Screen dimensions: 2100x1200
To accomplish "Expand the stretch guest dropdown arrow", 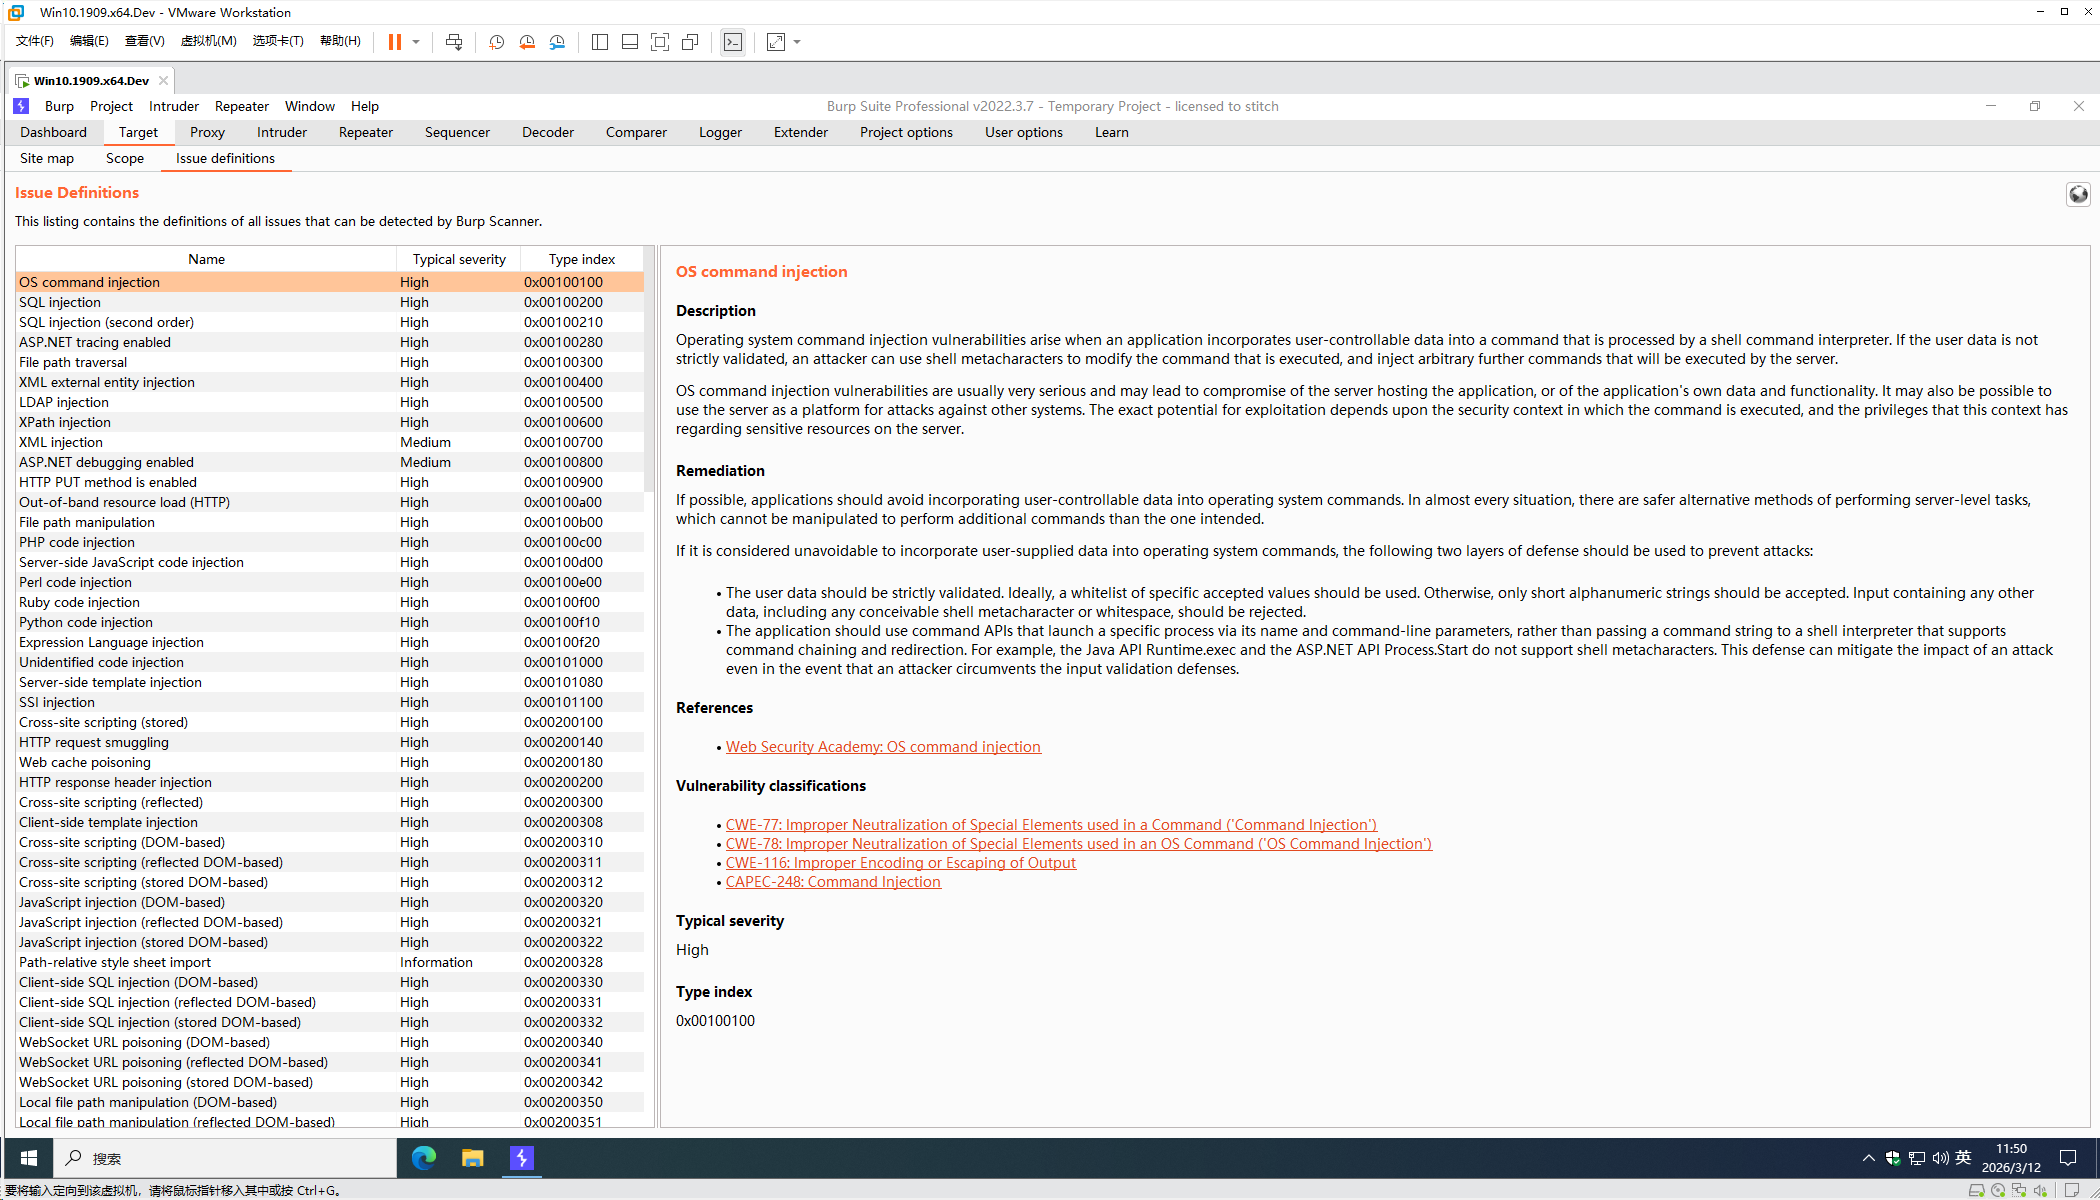I will (x=797, y=42).
